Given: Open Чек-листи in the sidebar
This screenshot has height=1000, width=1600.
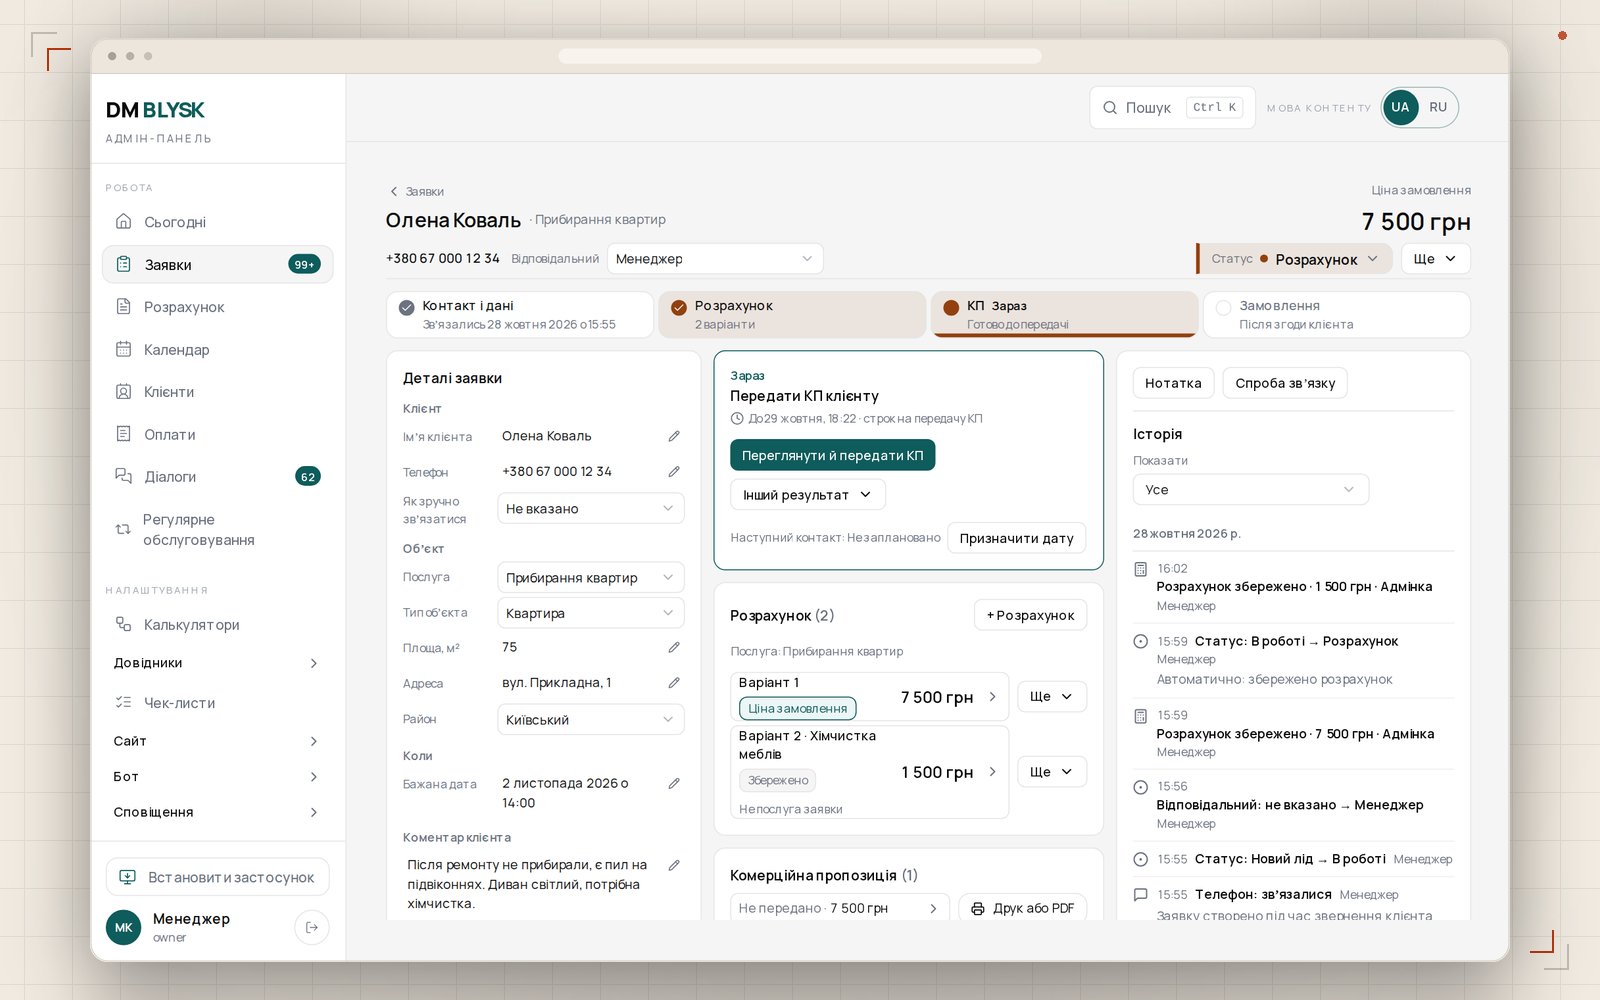Looking at the screenshot, I should point(217,703).
